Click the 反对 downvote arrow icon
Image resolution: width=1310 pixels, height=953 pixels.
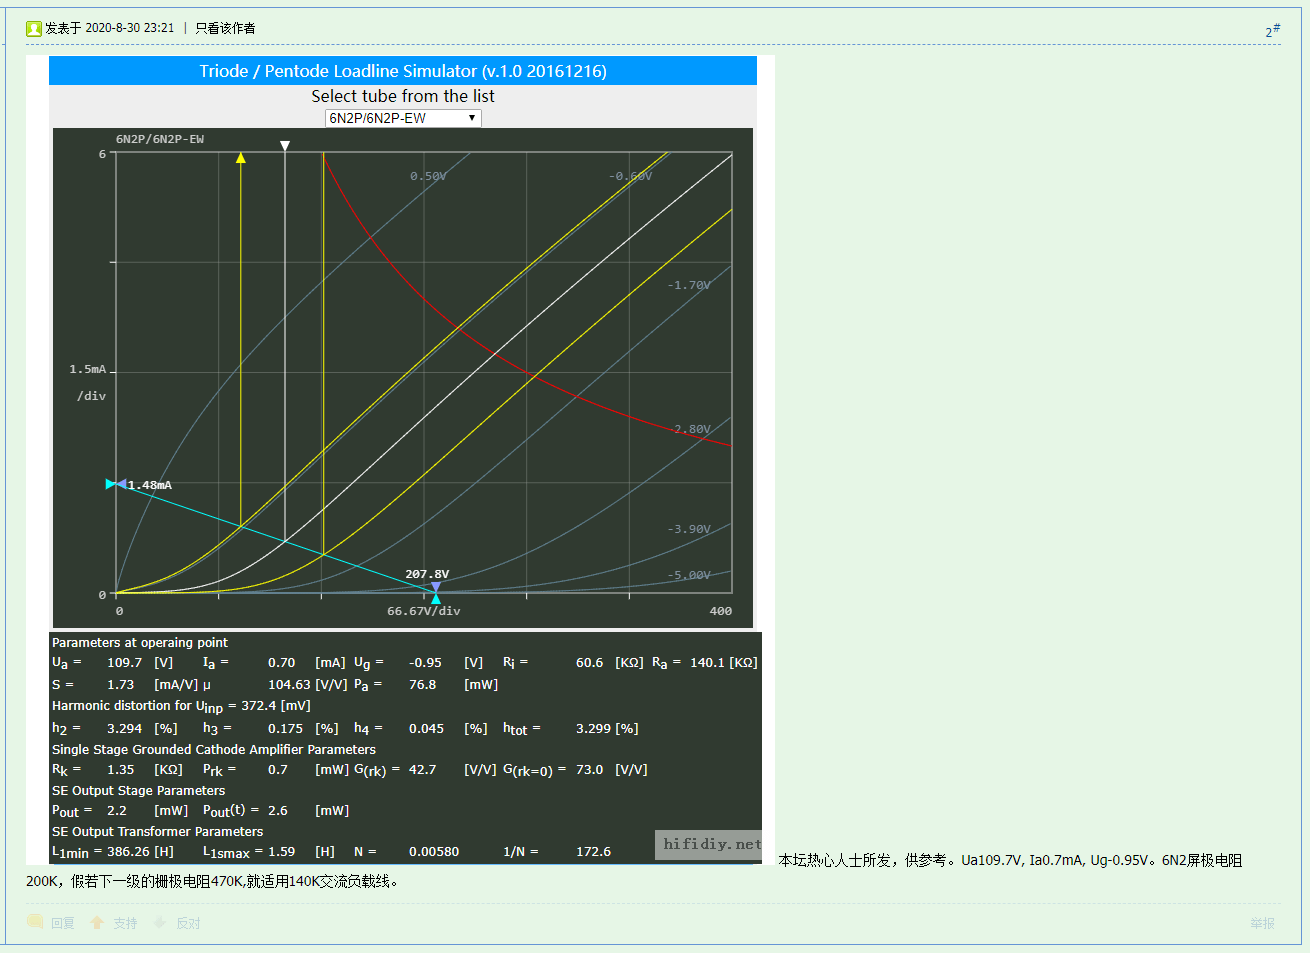(x=160, y=922)
